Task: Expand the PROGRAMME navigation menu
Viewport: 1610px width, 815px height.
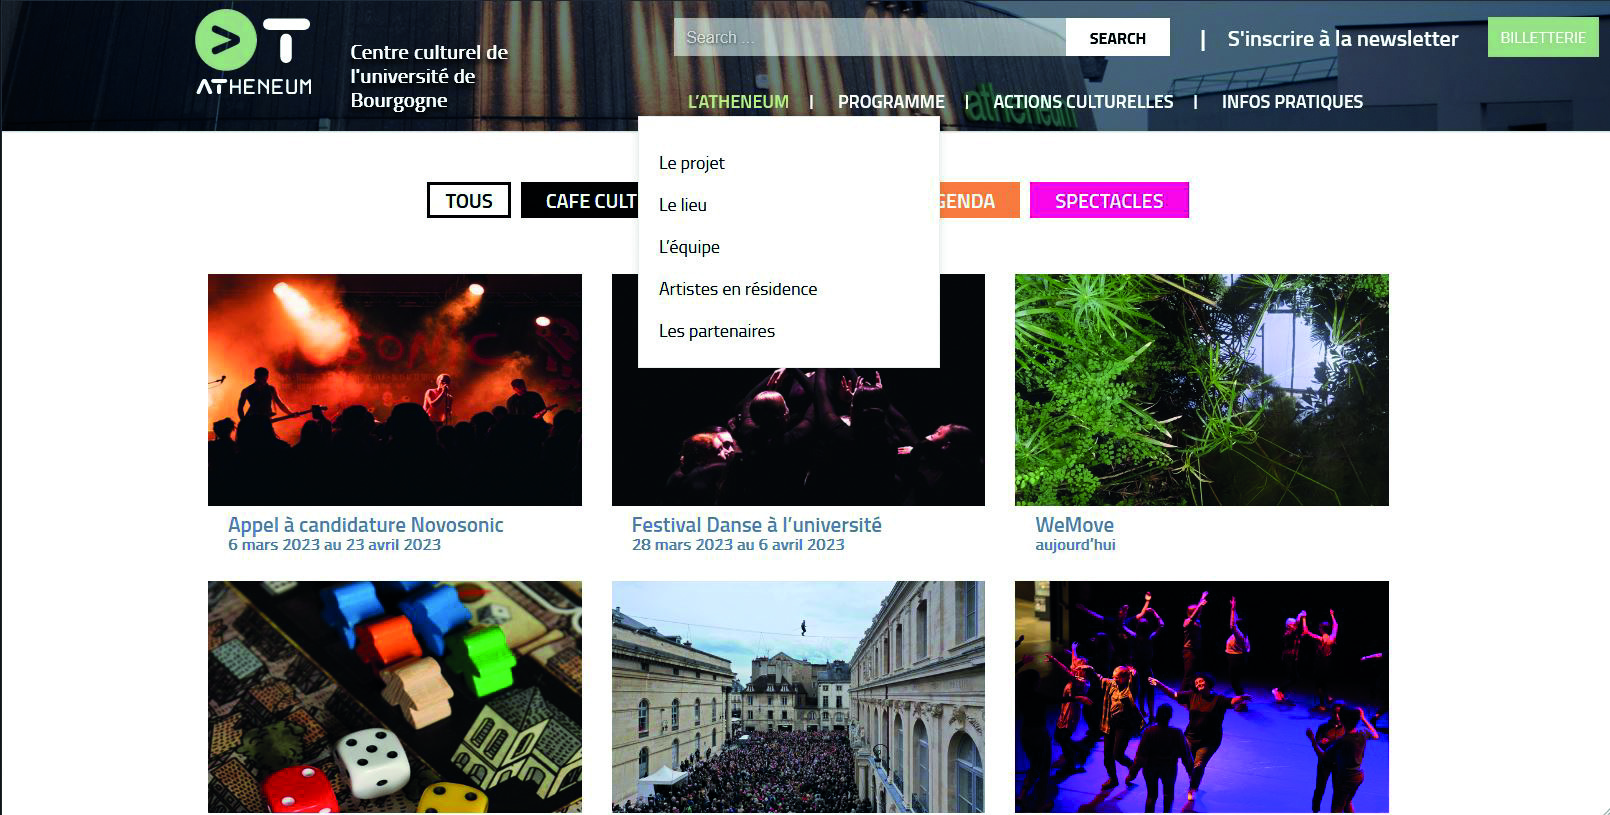Action: (x=890, y=102)
